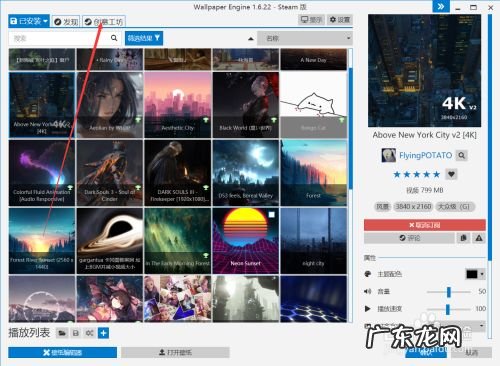The width and height of the screenshot is (500, 366).
Task: Open the 壁纸编辑器 wallpaper editor
Action: coord(62,352)
